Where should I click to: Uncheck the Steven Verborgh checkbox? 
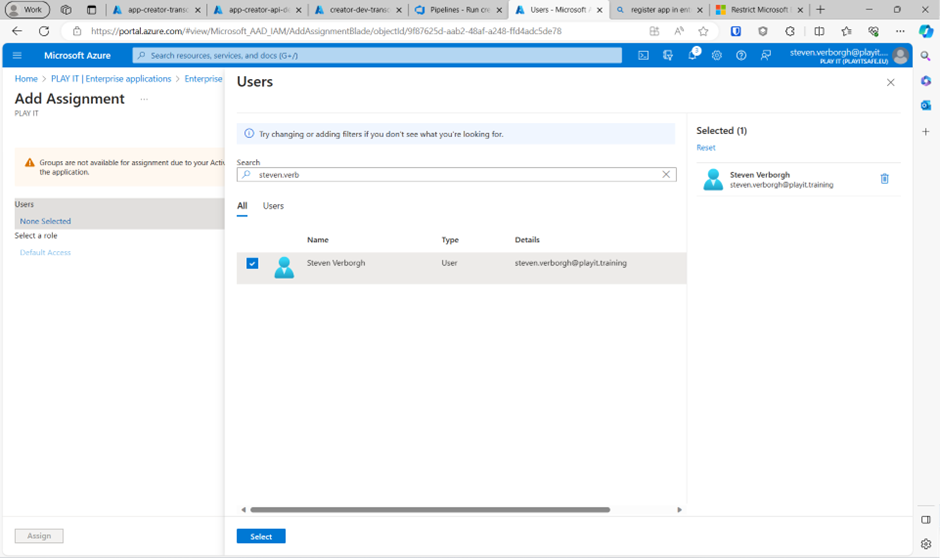252,264
